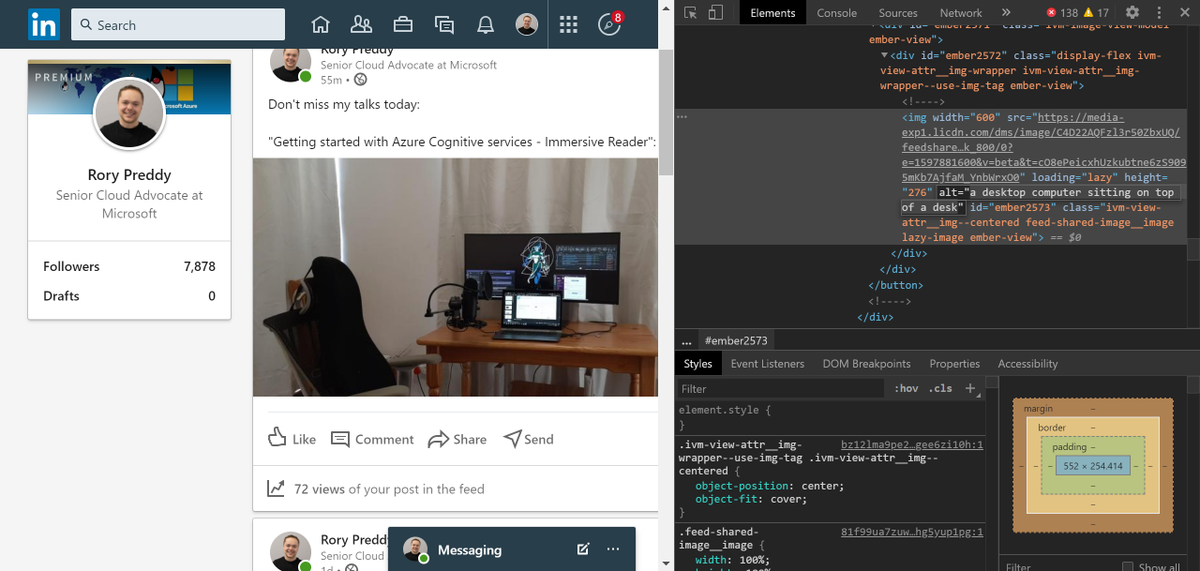Screen dimensions: 1200x571
Task: Switch to the Console tab
Action: point(837,13)
